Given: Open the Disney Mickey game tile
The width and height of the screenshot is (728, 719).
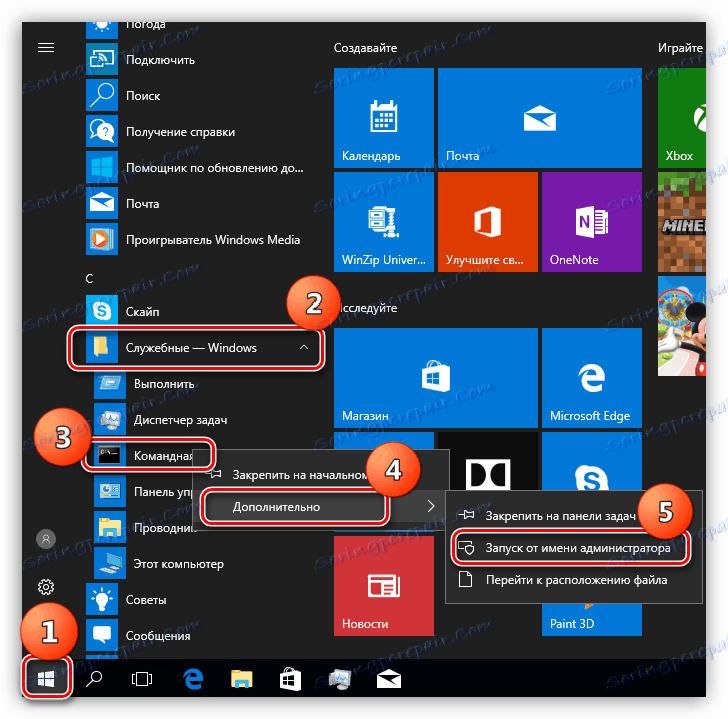Looking at the screenshot, I should [x=682, y=326].
